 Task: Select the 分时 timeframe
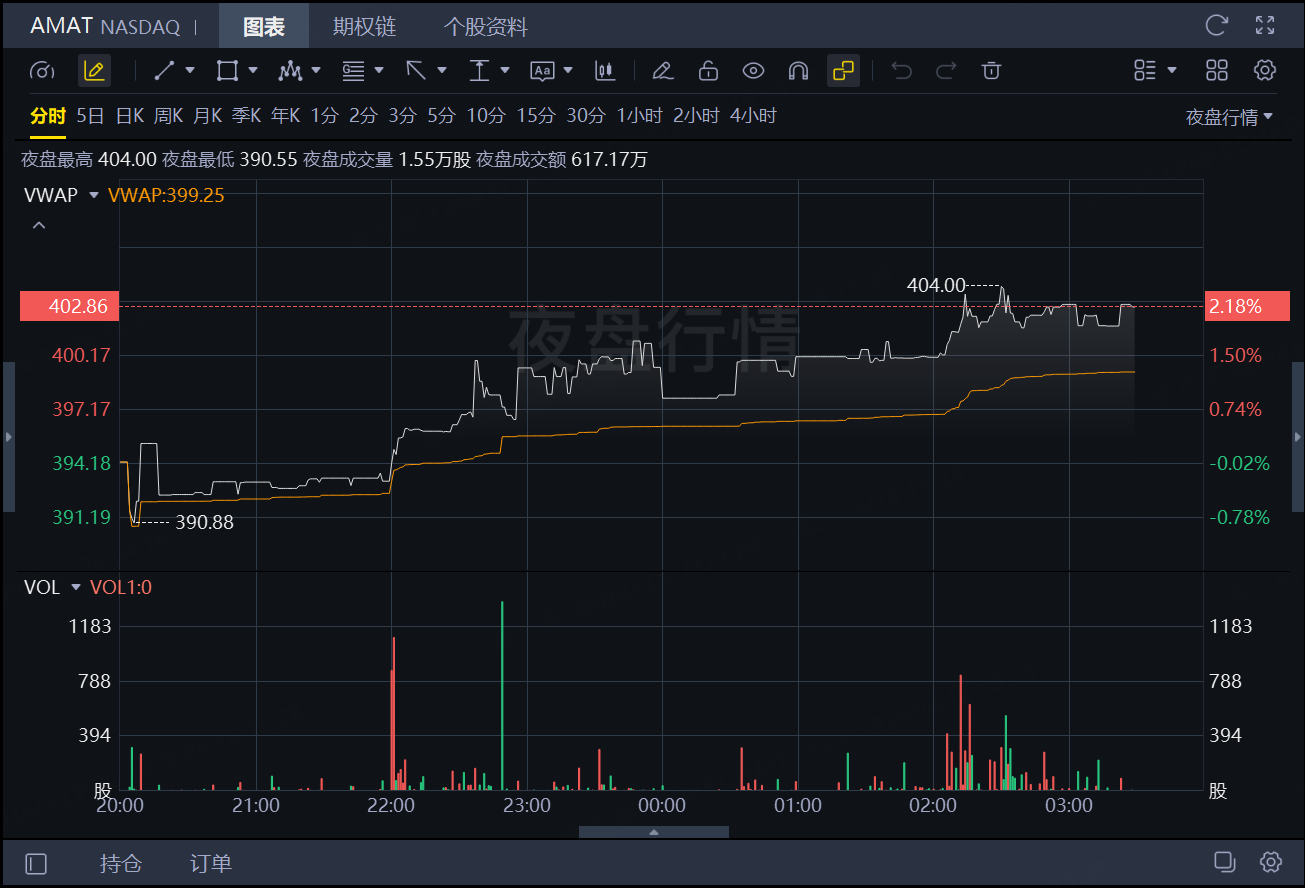pos(48,117)
